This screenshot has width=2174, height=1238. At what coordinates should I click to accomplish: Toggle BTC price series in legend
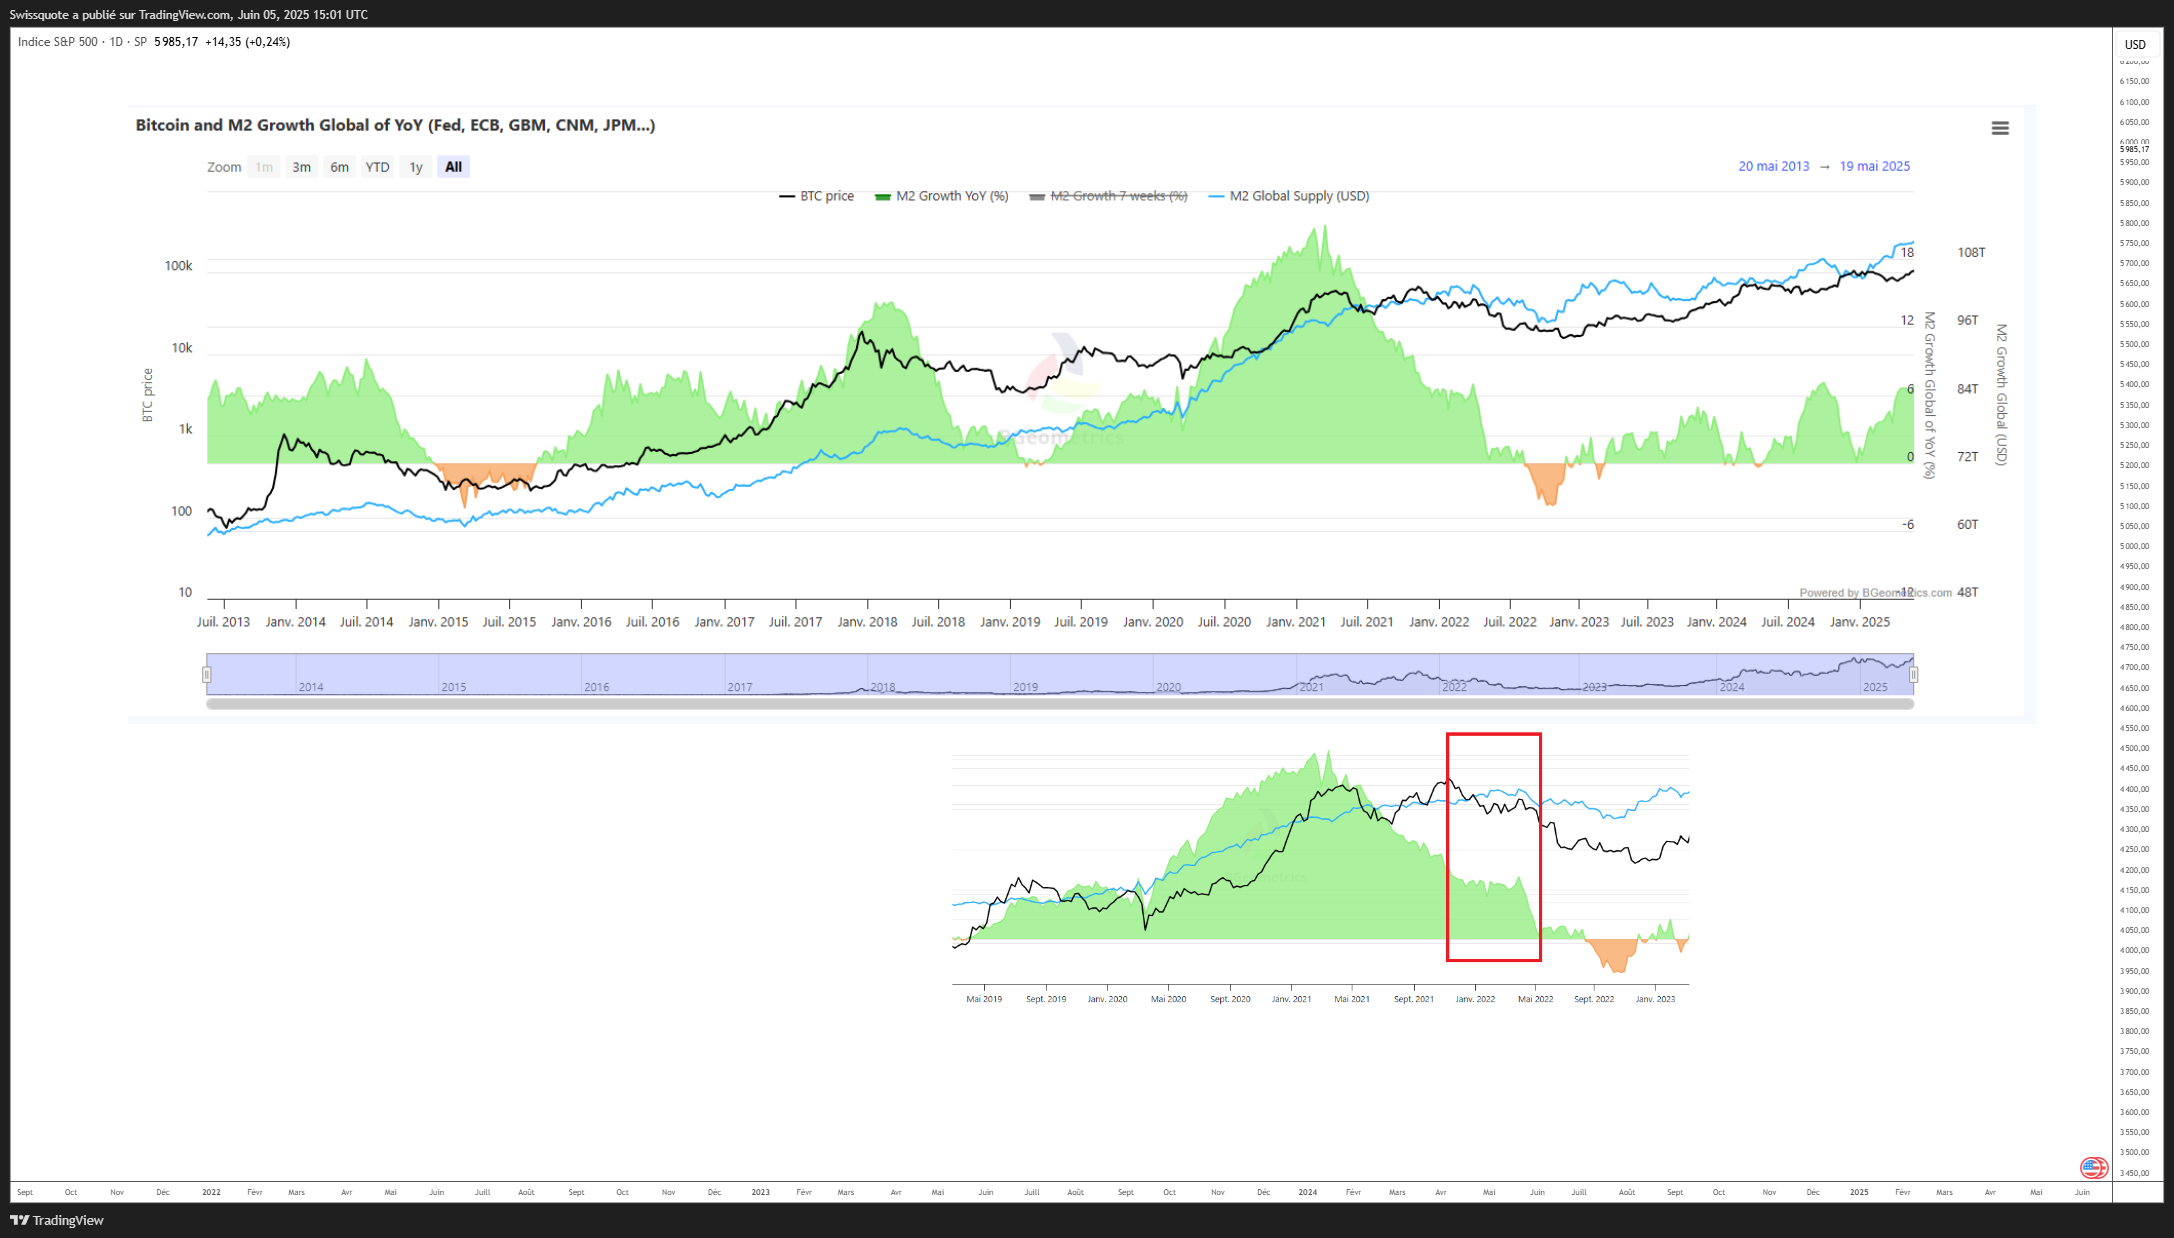tap(816, 196)
